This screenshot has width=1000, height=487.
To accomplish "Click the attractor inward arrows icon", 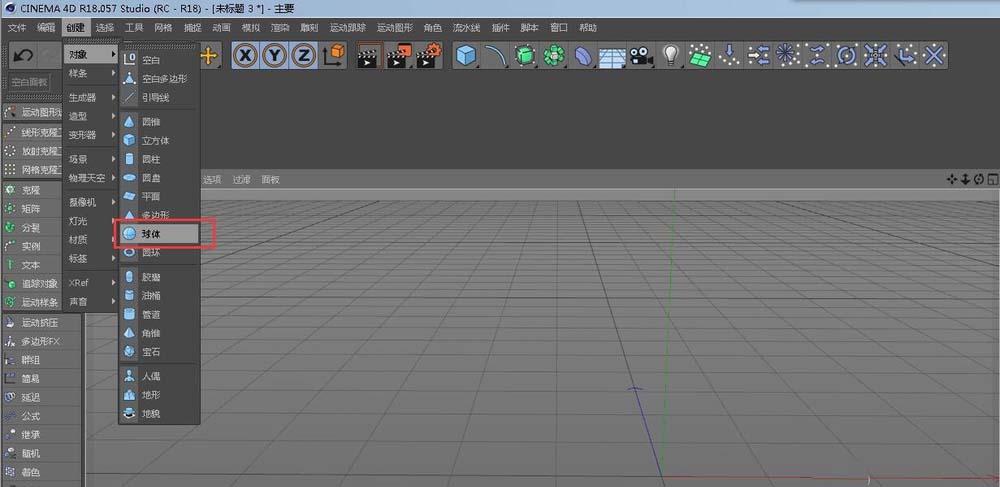I will [x=876, y=56].
